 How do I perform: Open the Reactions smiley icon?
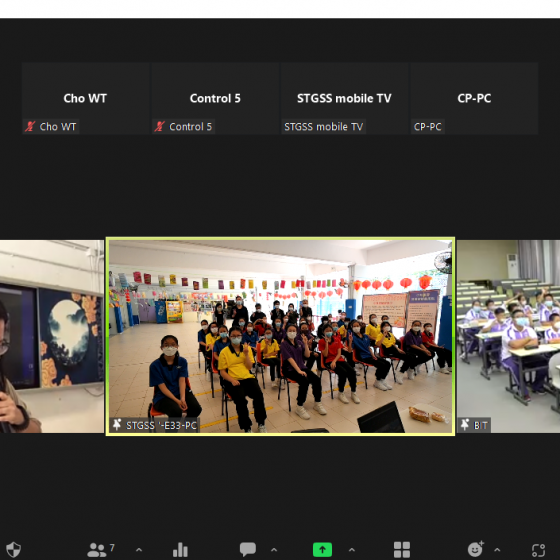[x=476, y=549]
